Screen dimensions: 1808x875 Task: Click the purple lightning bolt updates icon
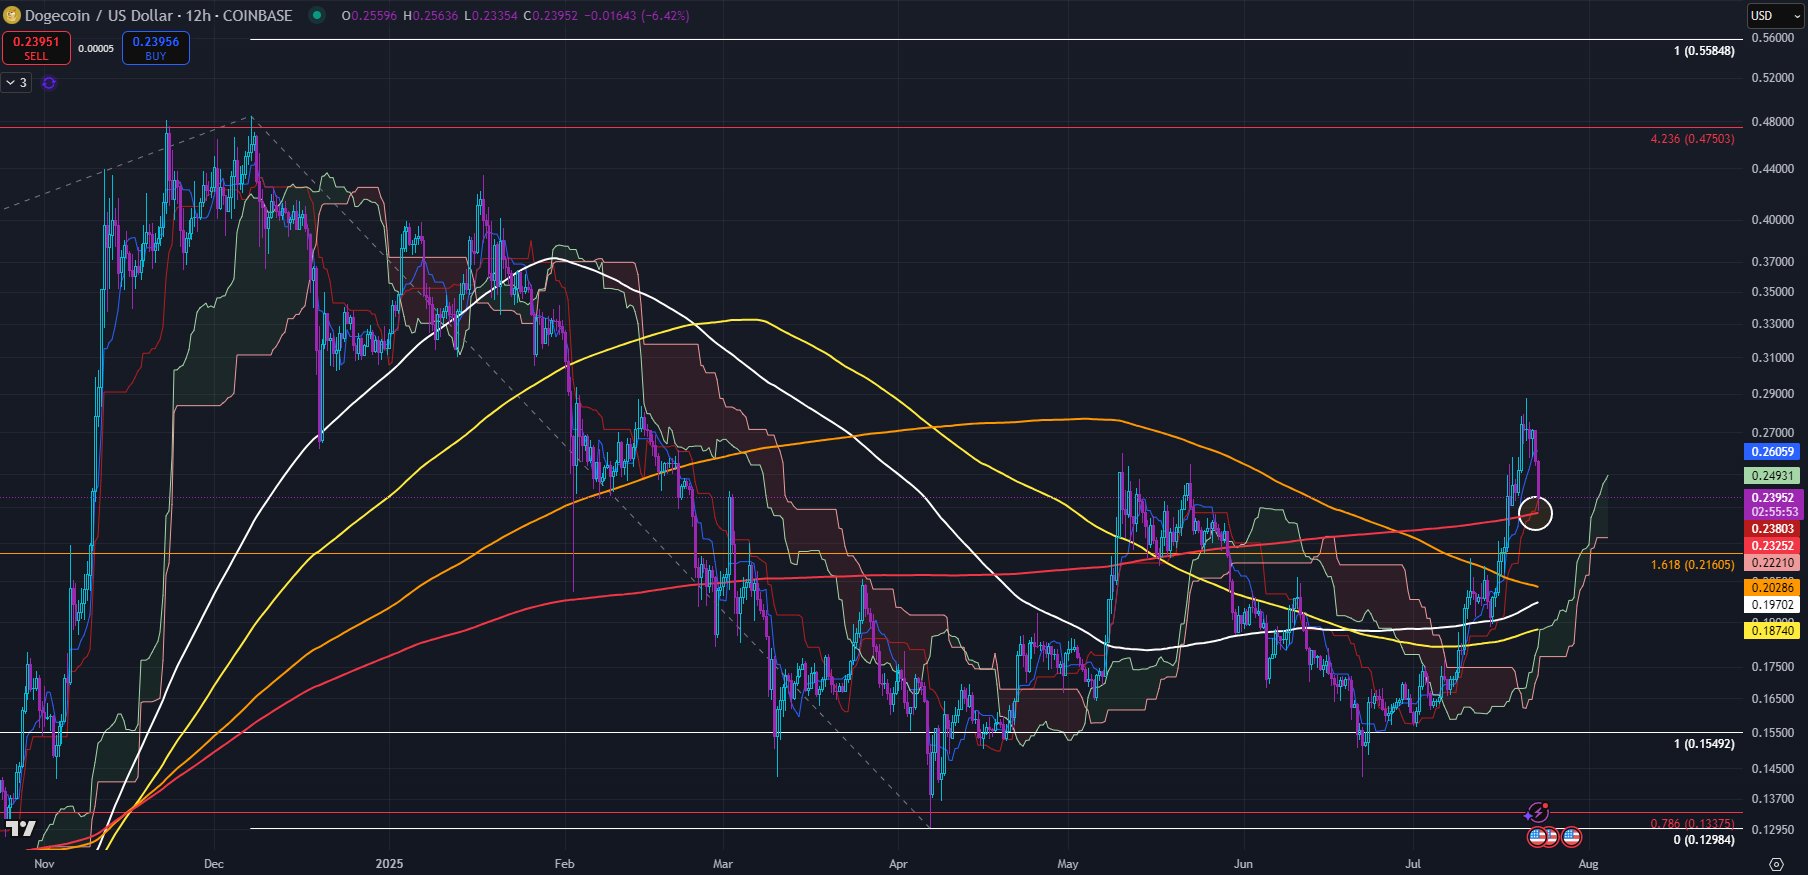(x=1539, y=812)
